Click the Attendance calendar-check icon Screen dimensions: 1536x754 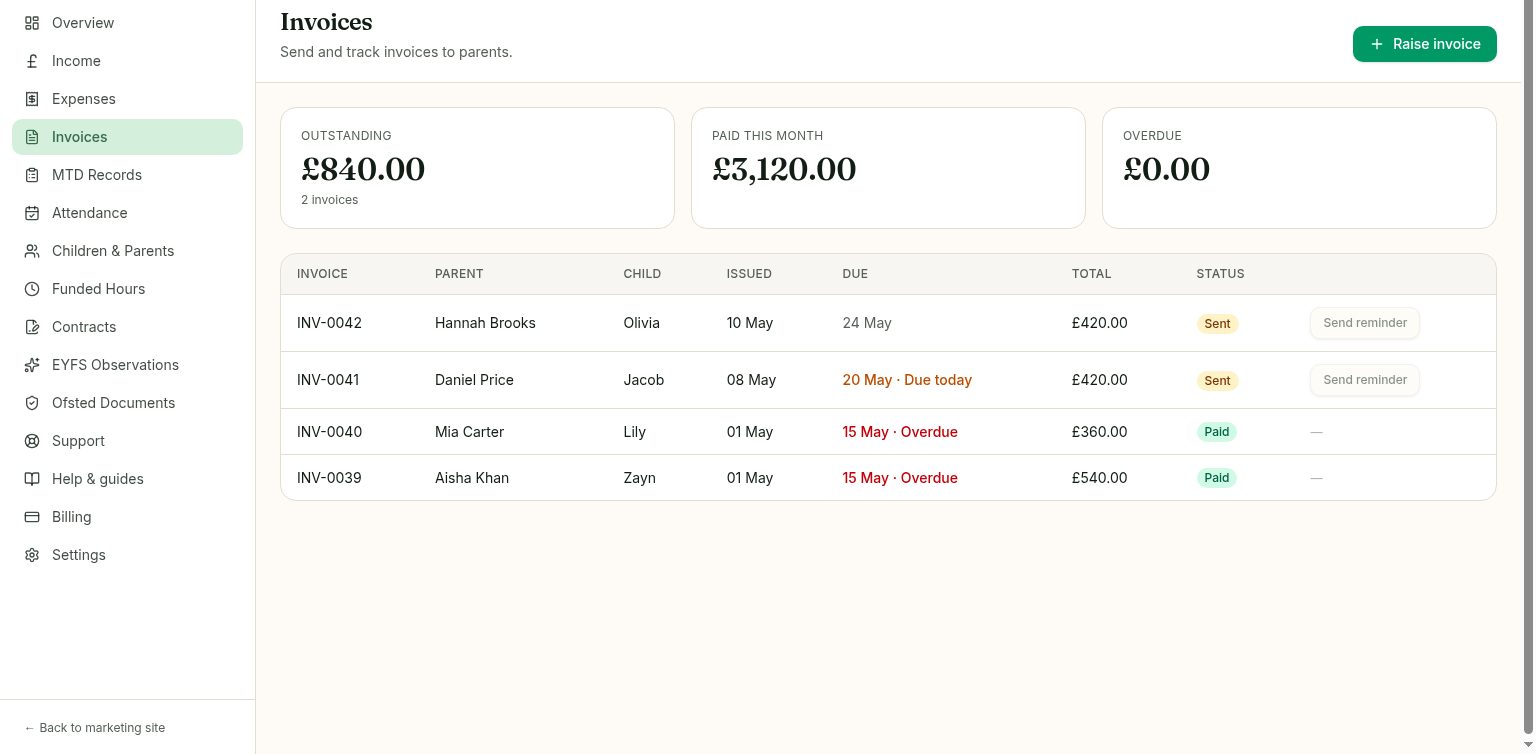click(32, 213)
